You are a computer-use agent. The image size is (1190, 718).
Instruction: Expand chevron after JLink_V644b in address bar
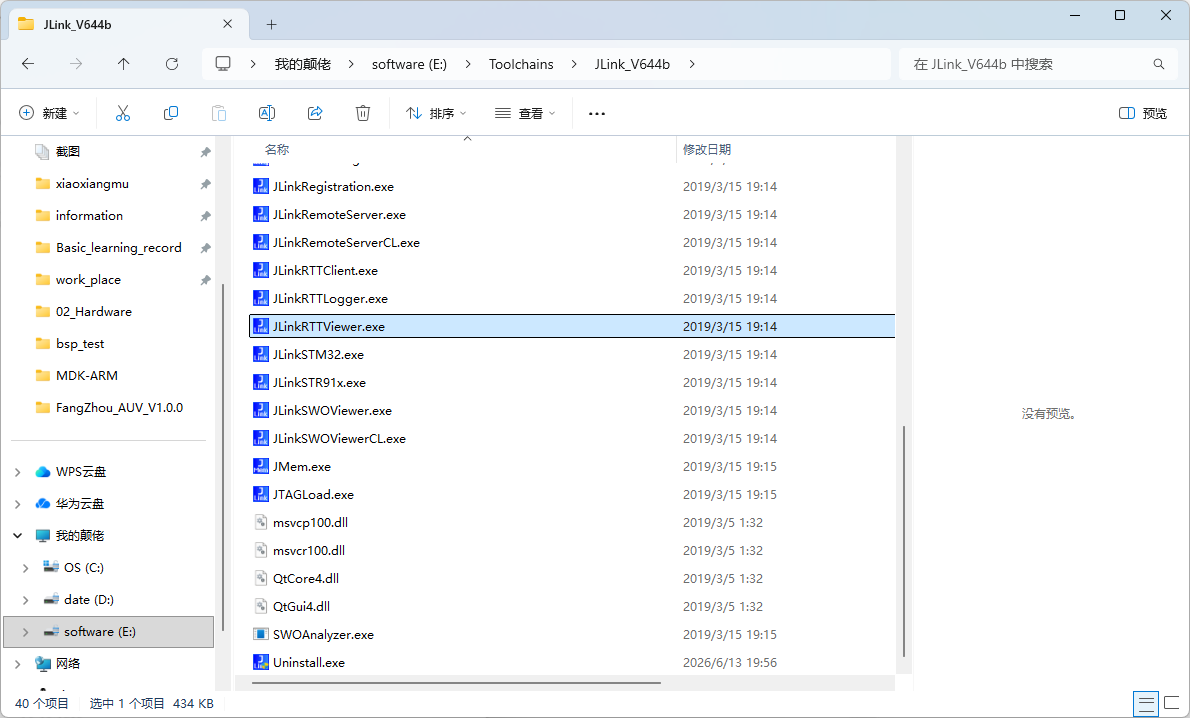691,64
